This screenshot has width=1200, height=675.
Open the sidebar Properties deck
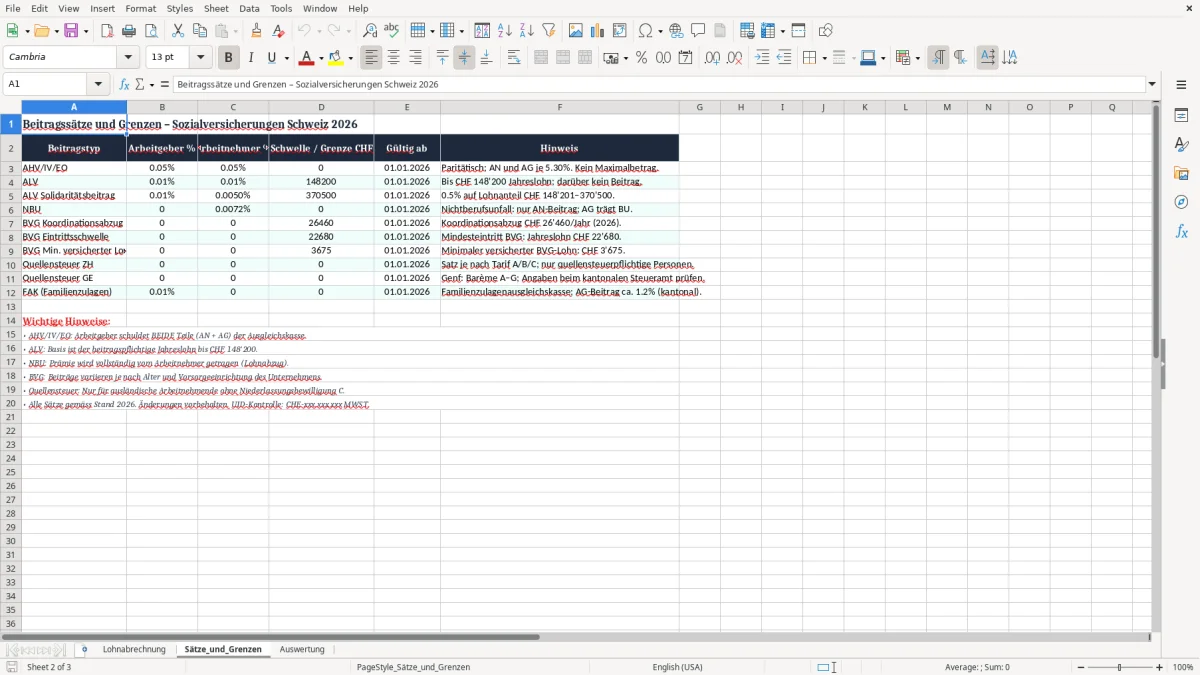click(x=1181, y=116)
